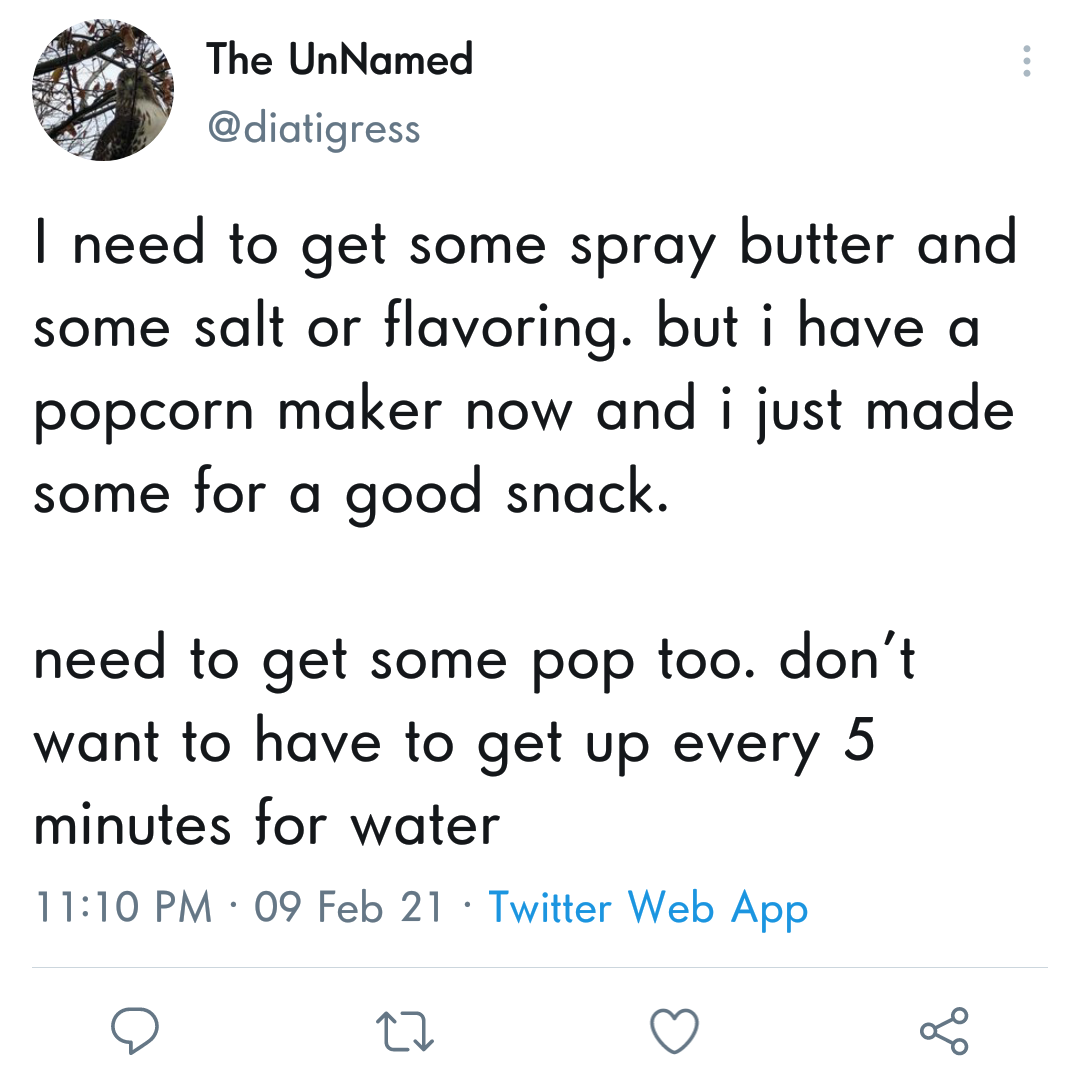The width and height of the screenshot is (1080, 1087).
Task: Click the words 'minutes for water'
Action: 267,824
